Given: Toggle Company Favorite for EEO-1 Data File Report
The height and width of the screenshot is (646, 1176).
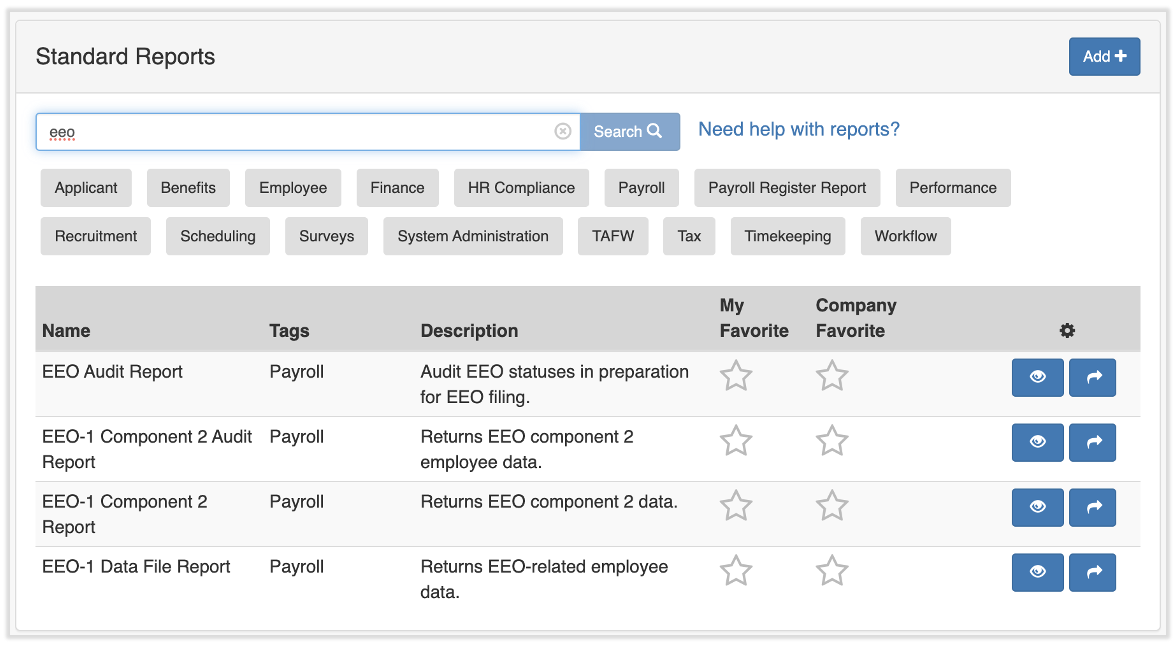Looking at the screenshot, I should [831, 571].
